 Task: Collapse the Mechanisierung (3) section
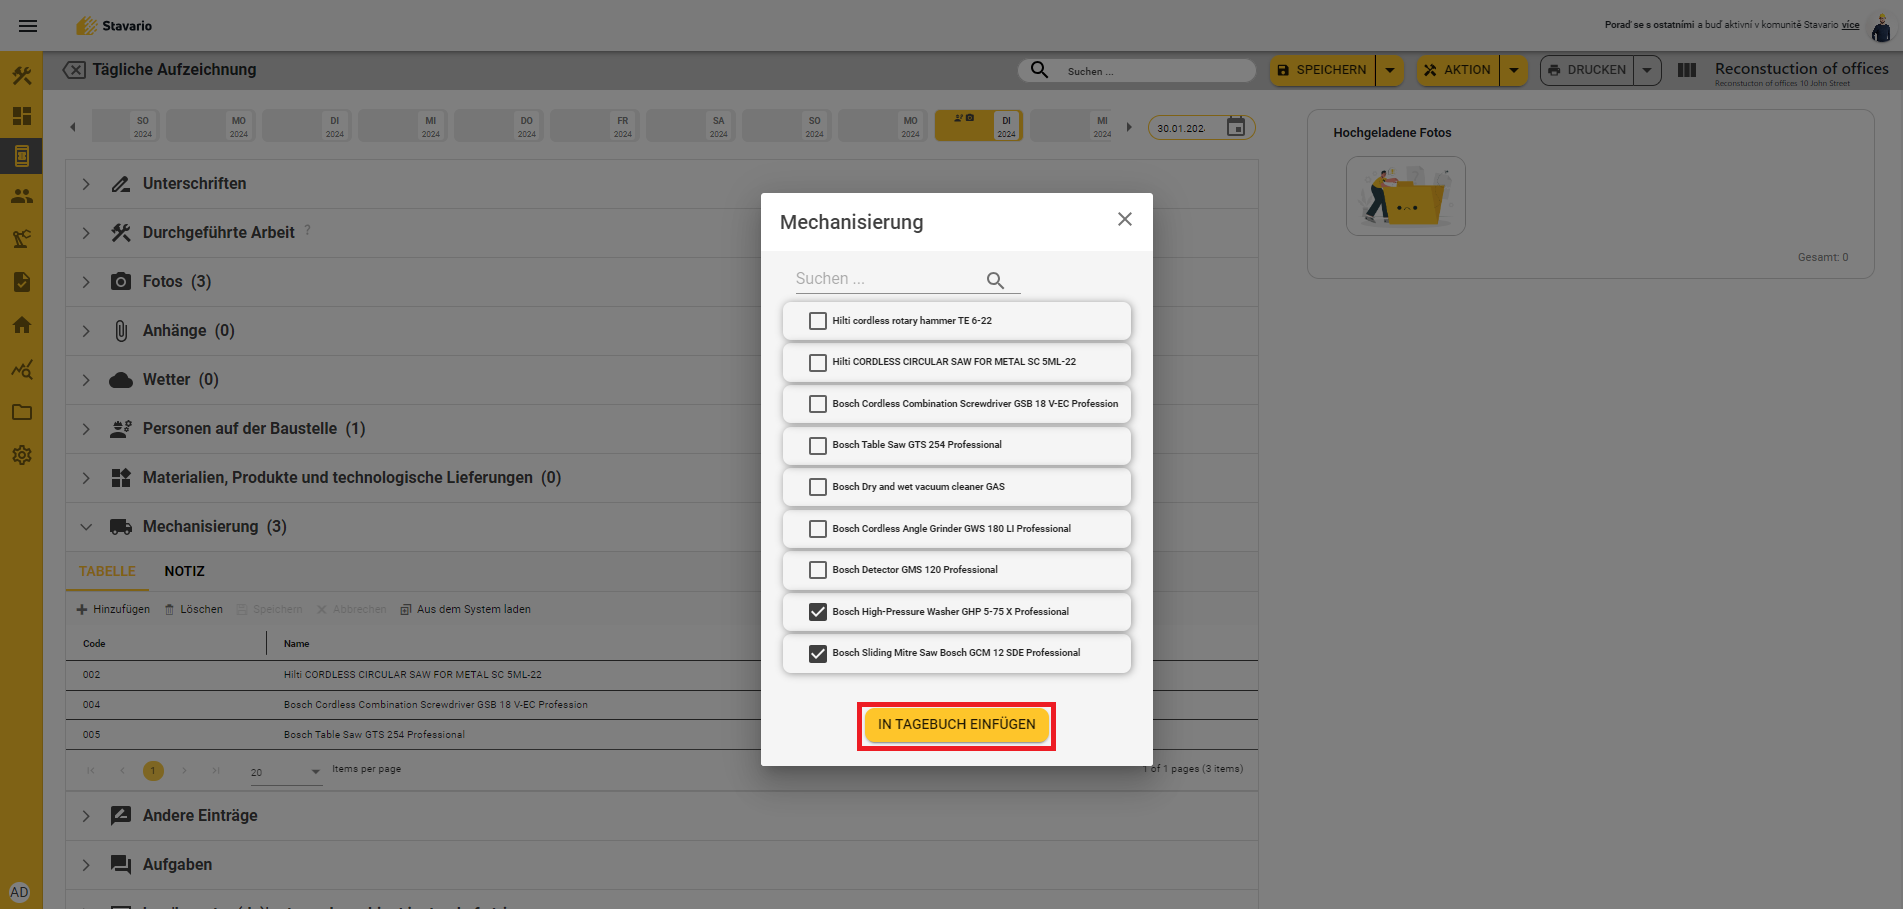[86, 527]
